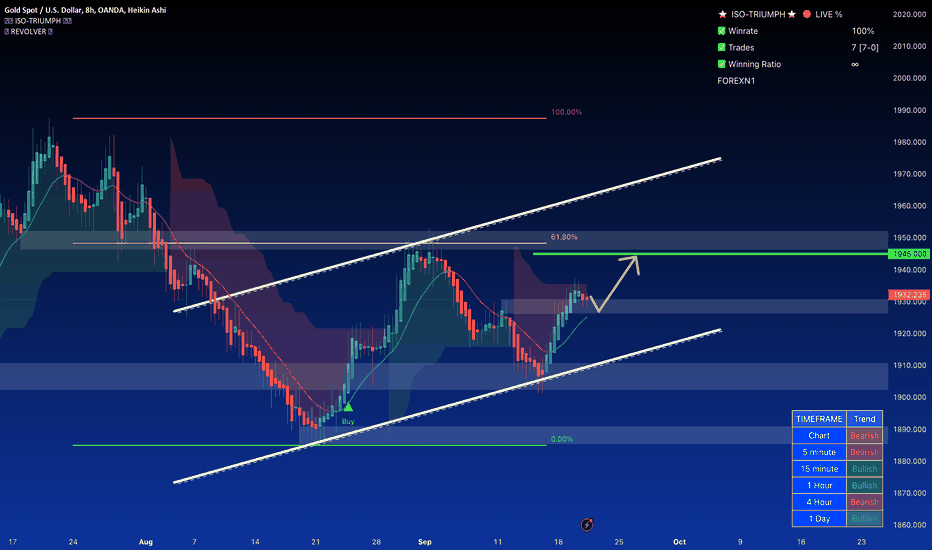Viewport: 932px width, 550px height.
Task: Click the 24 date axis label
Action: [73, 542]
